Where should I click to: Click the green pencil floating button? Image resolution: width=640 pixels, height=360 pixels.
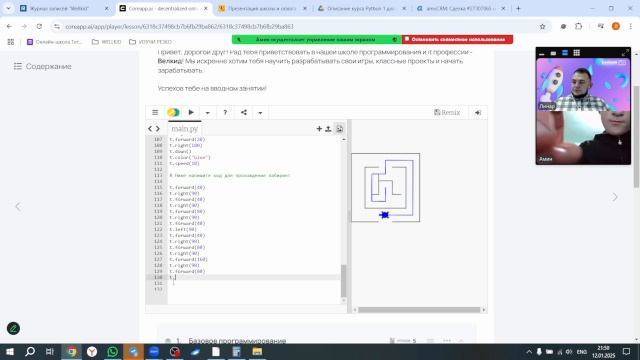tap(13, 328)
